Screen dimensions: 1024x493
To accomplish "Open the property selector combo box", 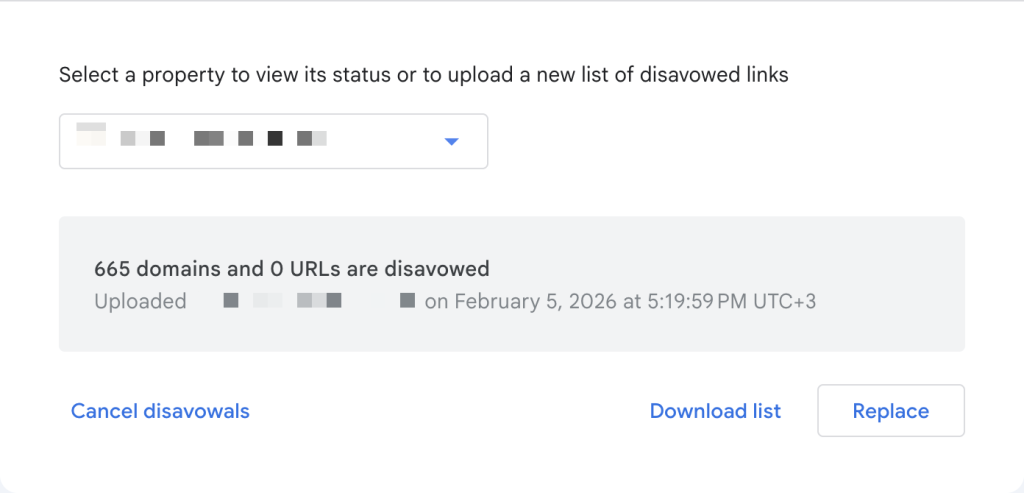I will coord(273,141).
